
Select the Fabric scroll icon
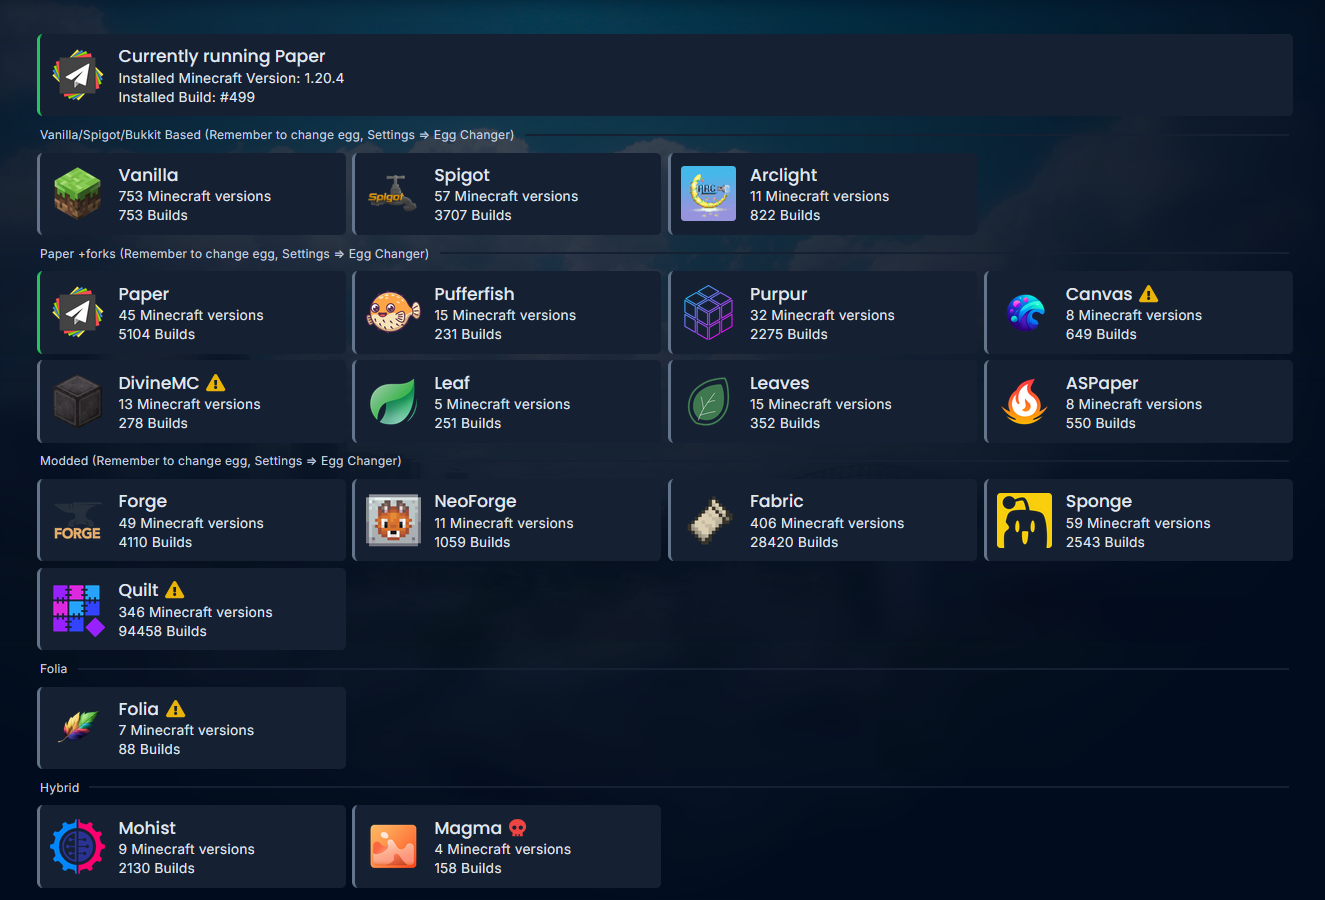(708, 520)
